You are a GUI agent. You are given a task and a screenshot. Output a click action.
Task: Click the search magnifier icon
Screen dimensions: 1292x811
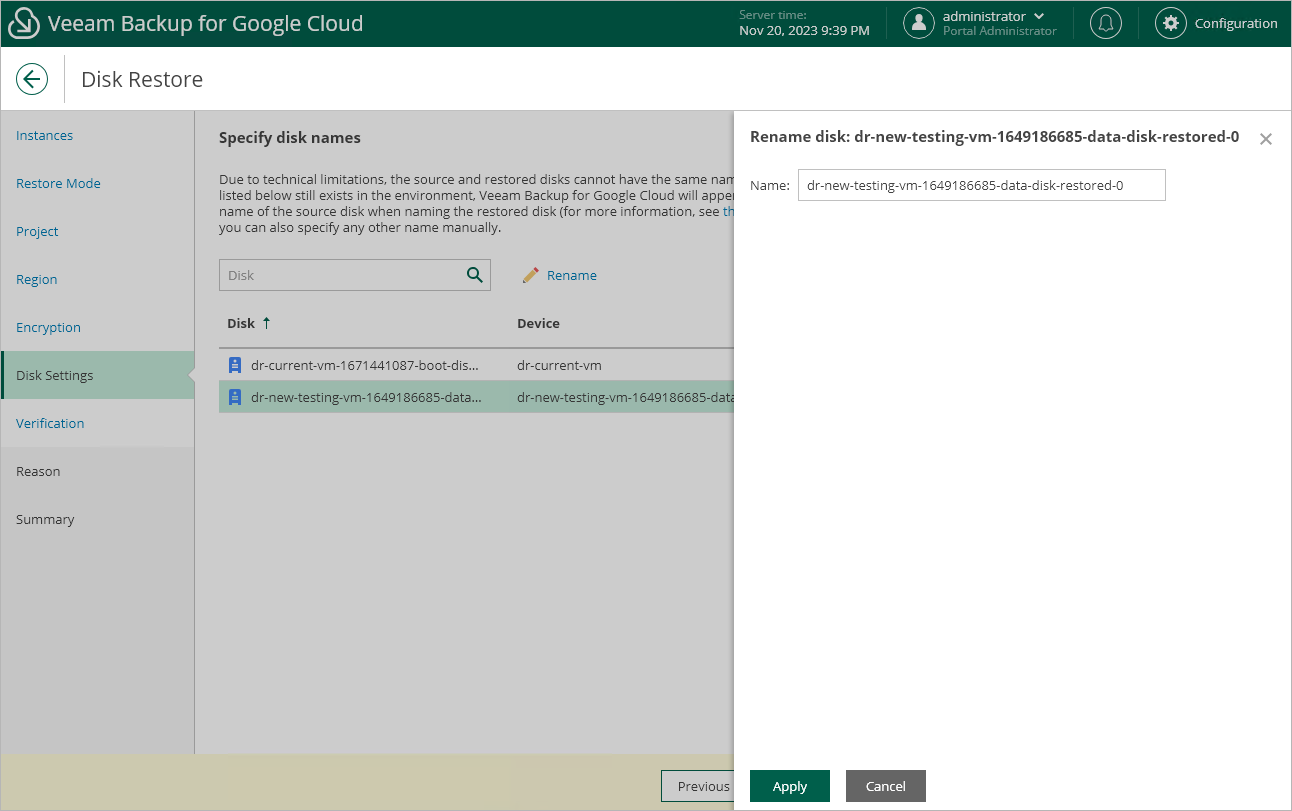coord(475,275)
